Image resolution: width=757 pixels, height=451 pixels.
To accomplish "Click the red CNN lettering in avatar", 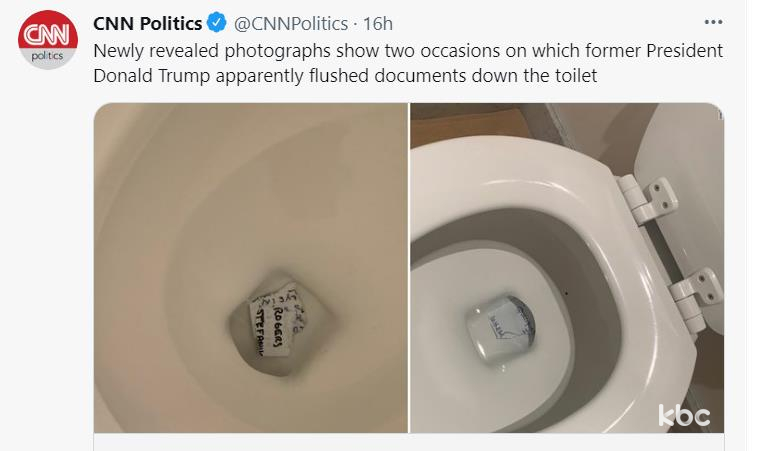I will (47, 34).
